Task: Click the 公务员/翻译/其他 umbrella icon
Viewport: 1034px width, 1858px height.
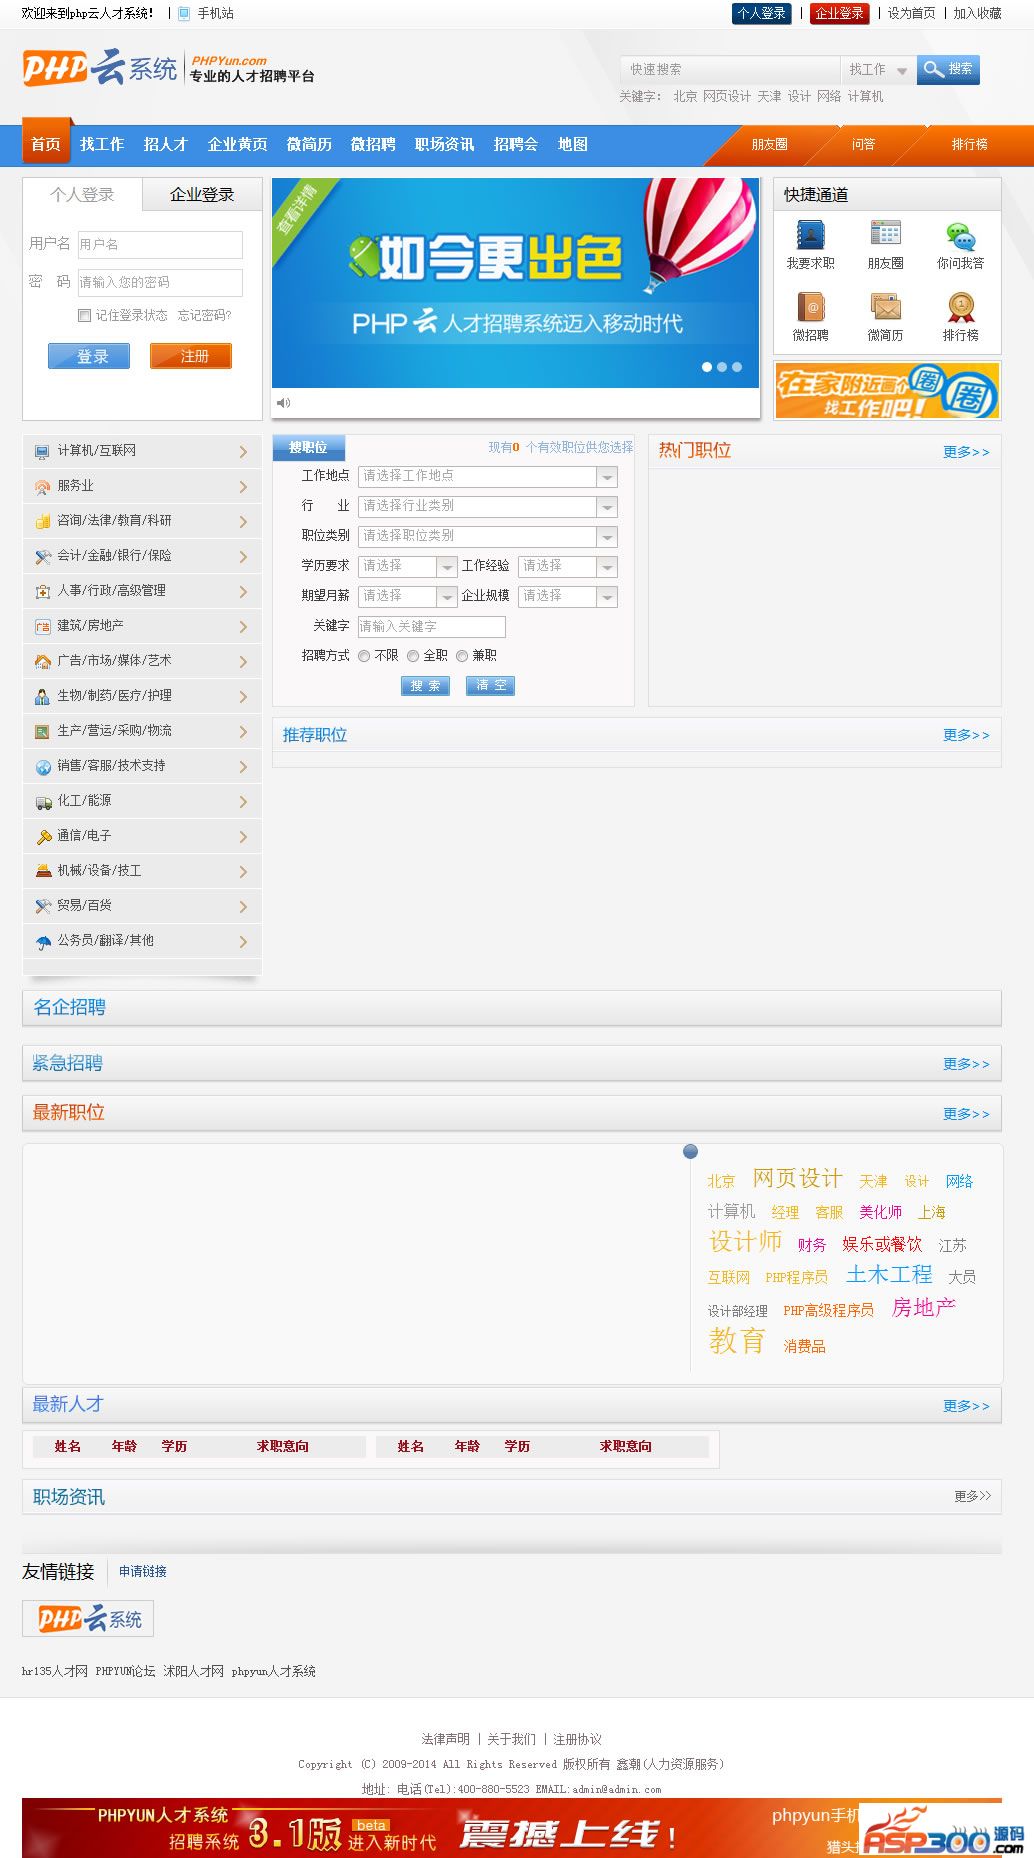Action: click(42, 942)
